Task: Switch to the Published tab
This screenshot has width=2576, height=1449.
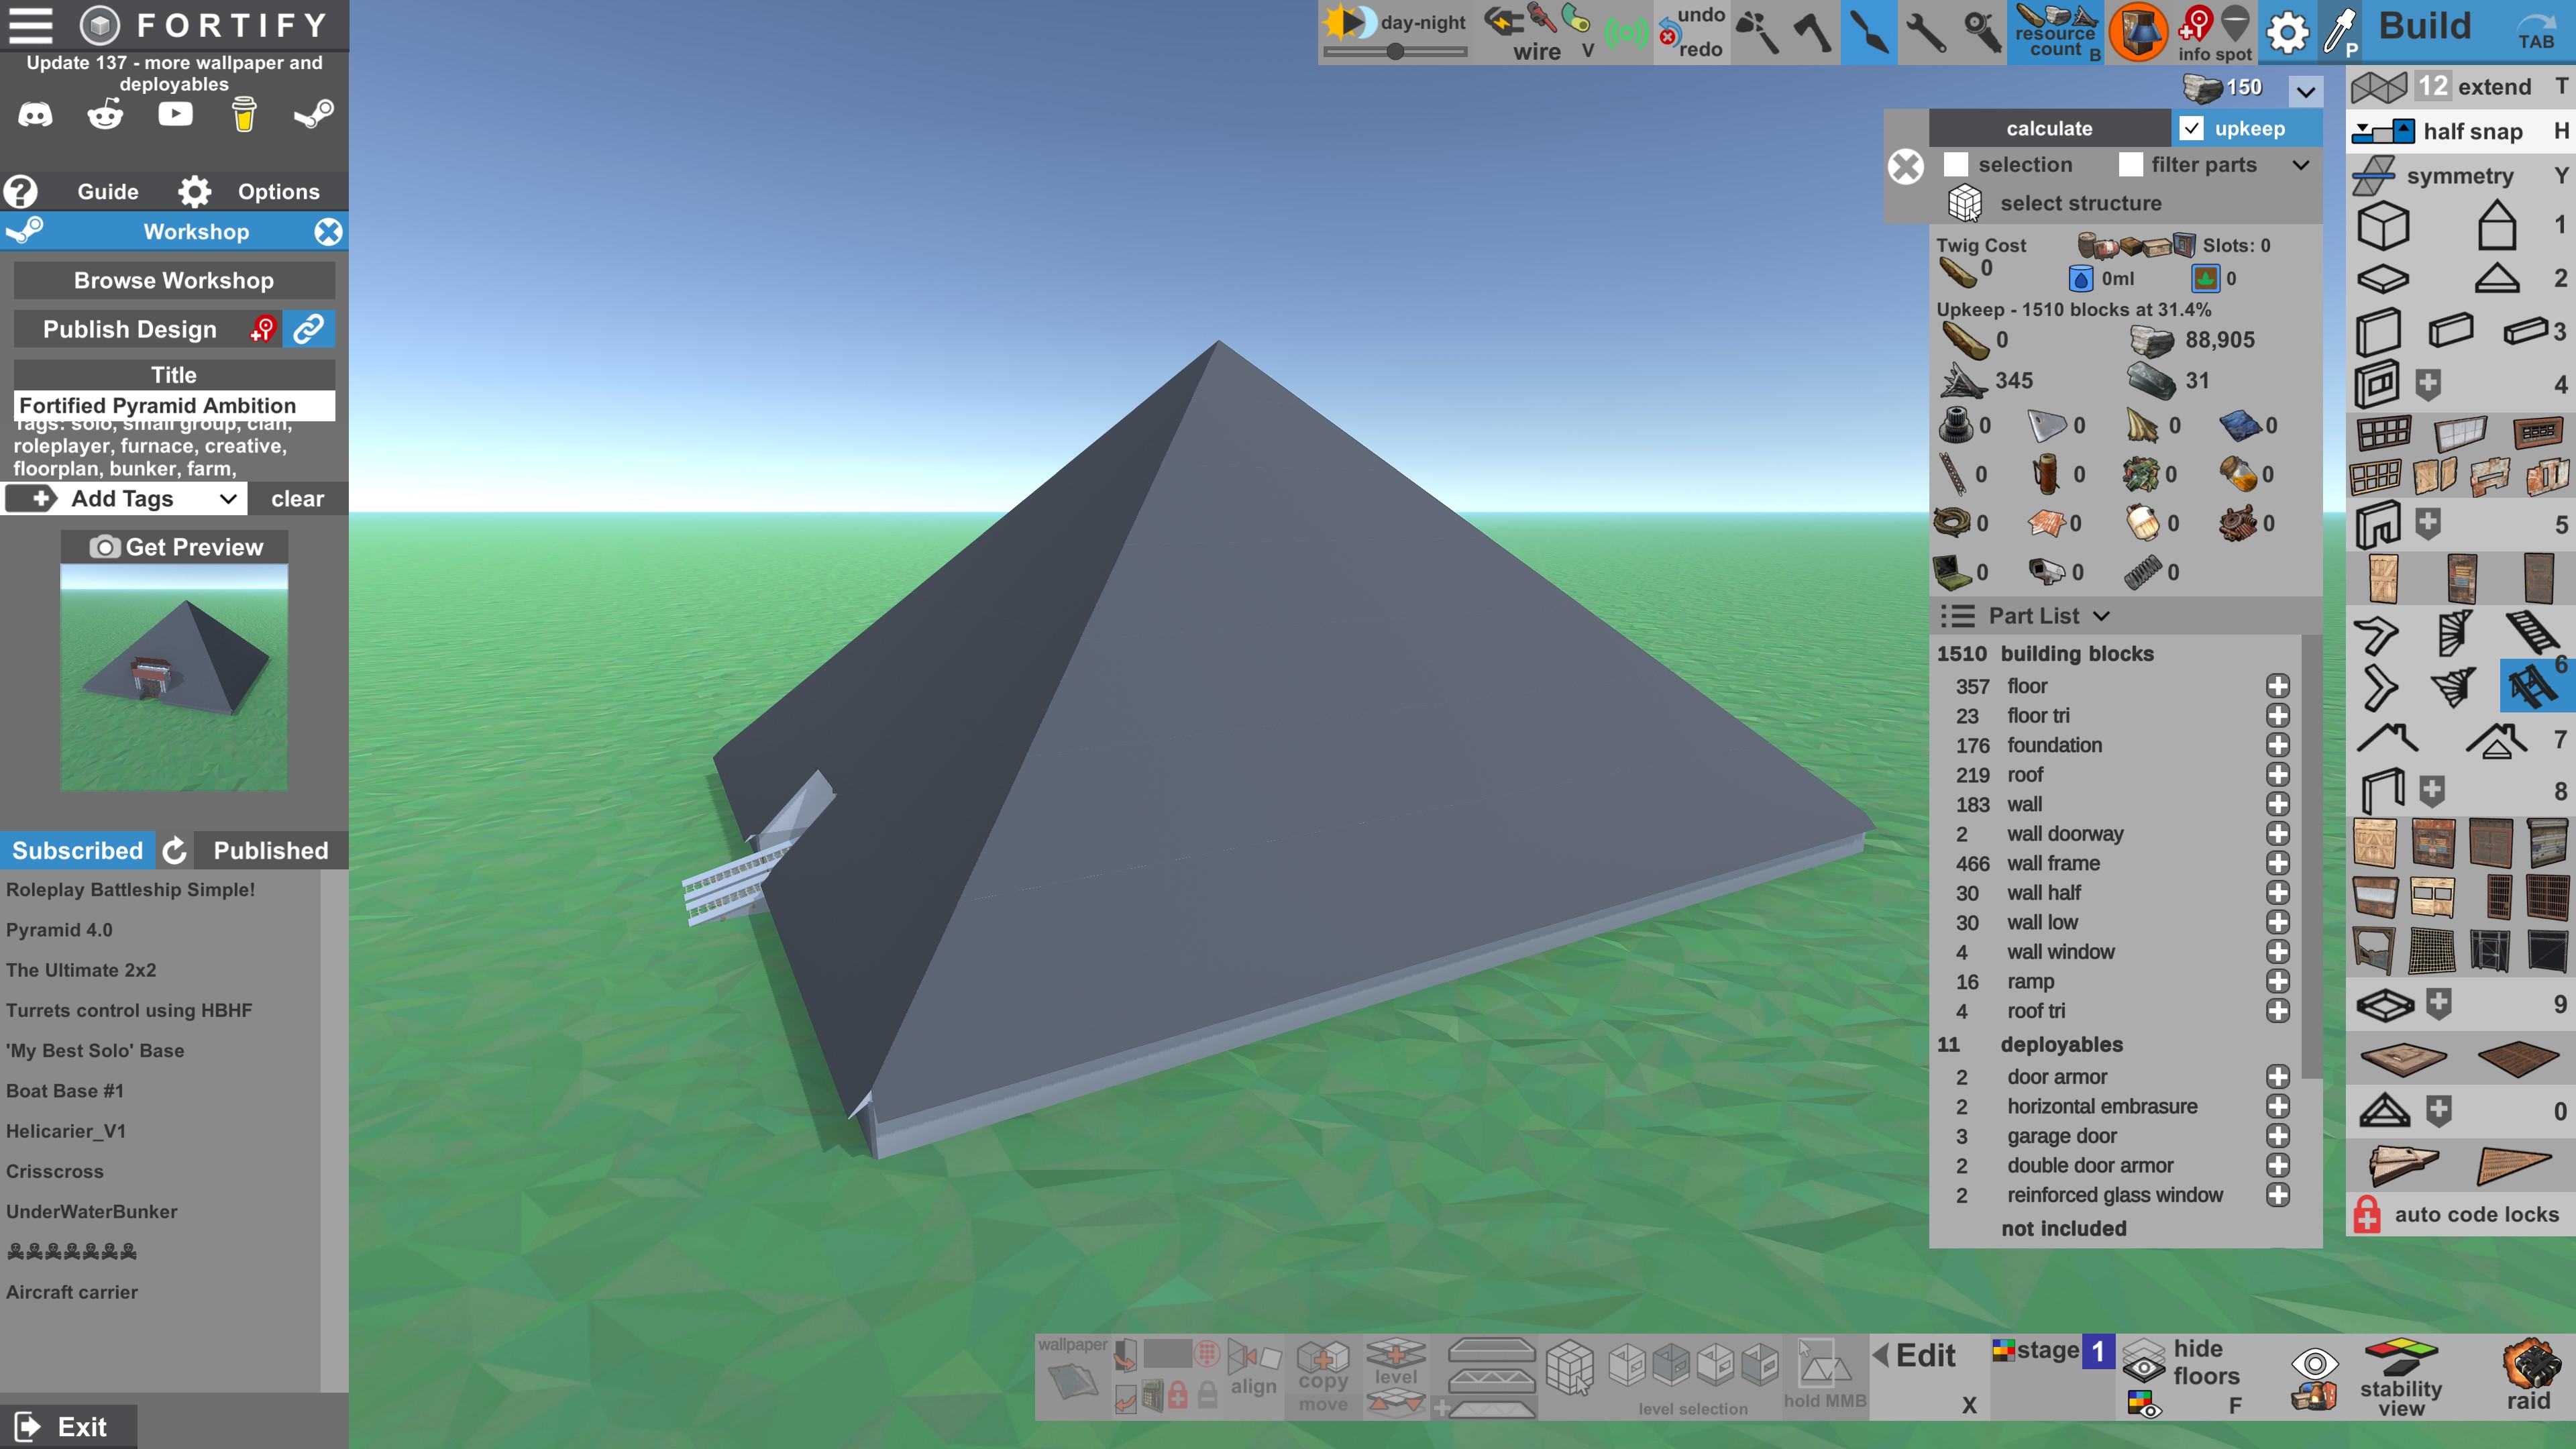Action: [x=270, y=850]
